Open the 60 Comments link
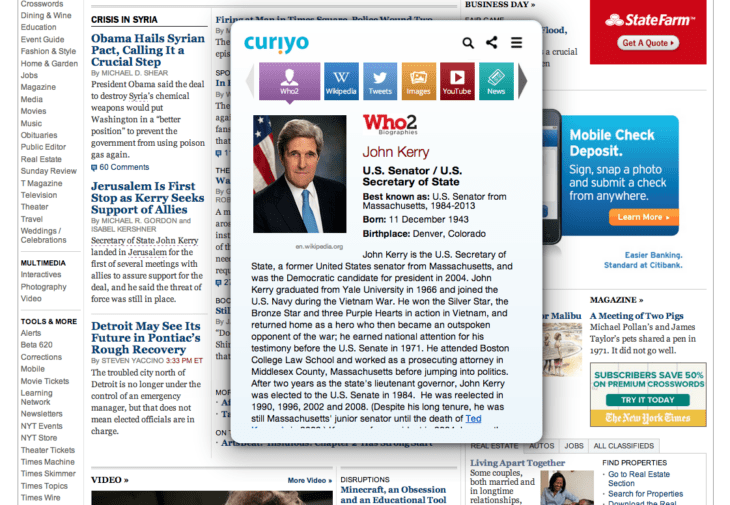This screenshot has height=505, width=730. (124, 167)
